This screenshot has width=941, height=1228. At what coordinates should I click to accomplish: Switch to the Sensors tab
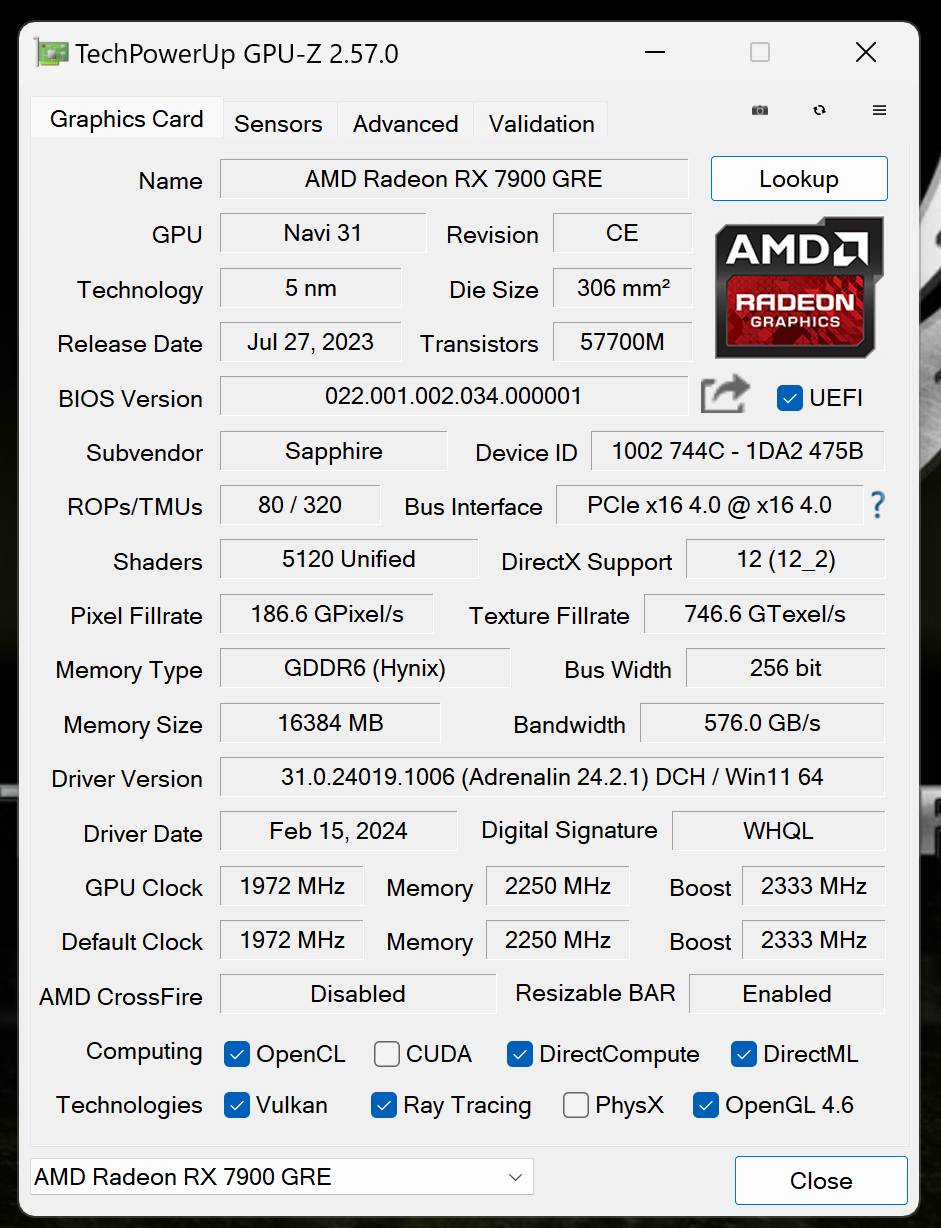[x=279, y=123]
